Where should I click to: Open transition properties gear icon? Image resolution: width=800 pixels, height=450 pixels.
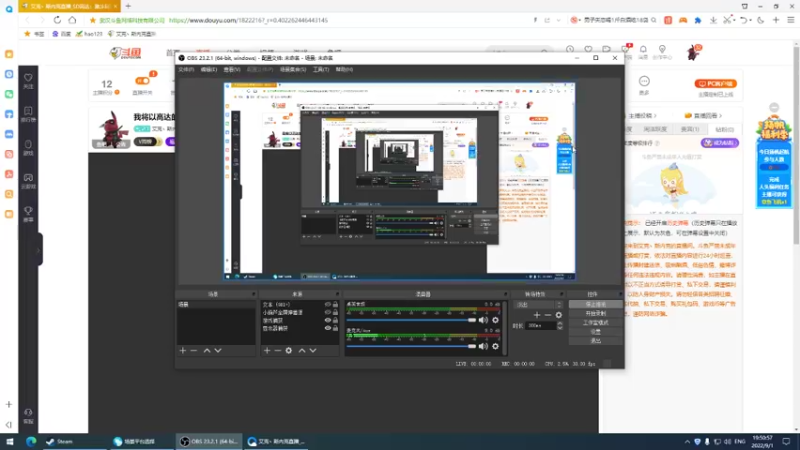coord(559,315)
